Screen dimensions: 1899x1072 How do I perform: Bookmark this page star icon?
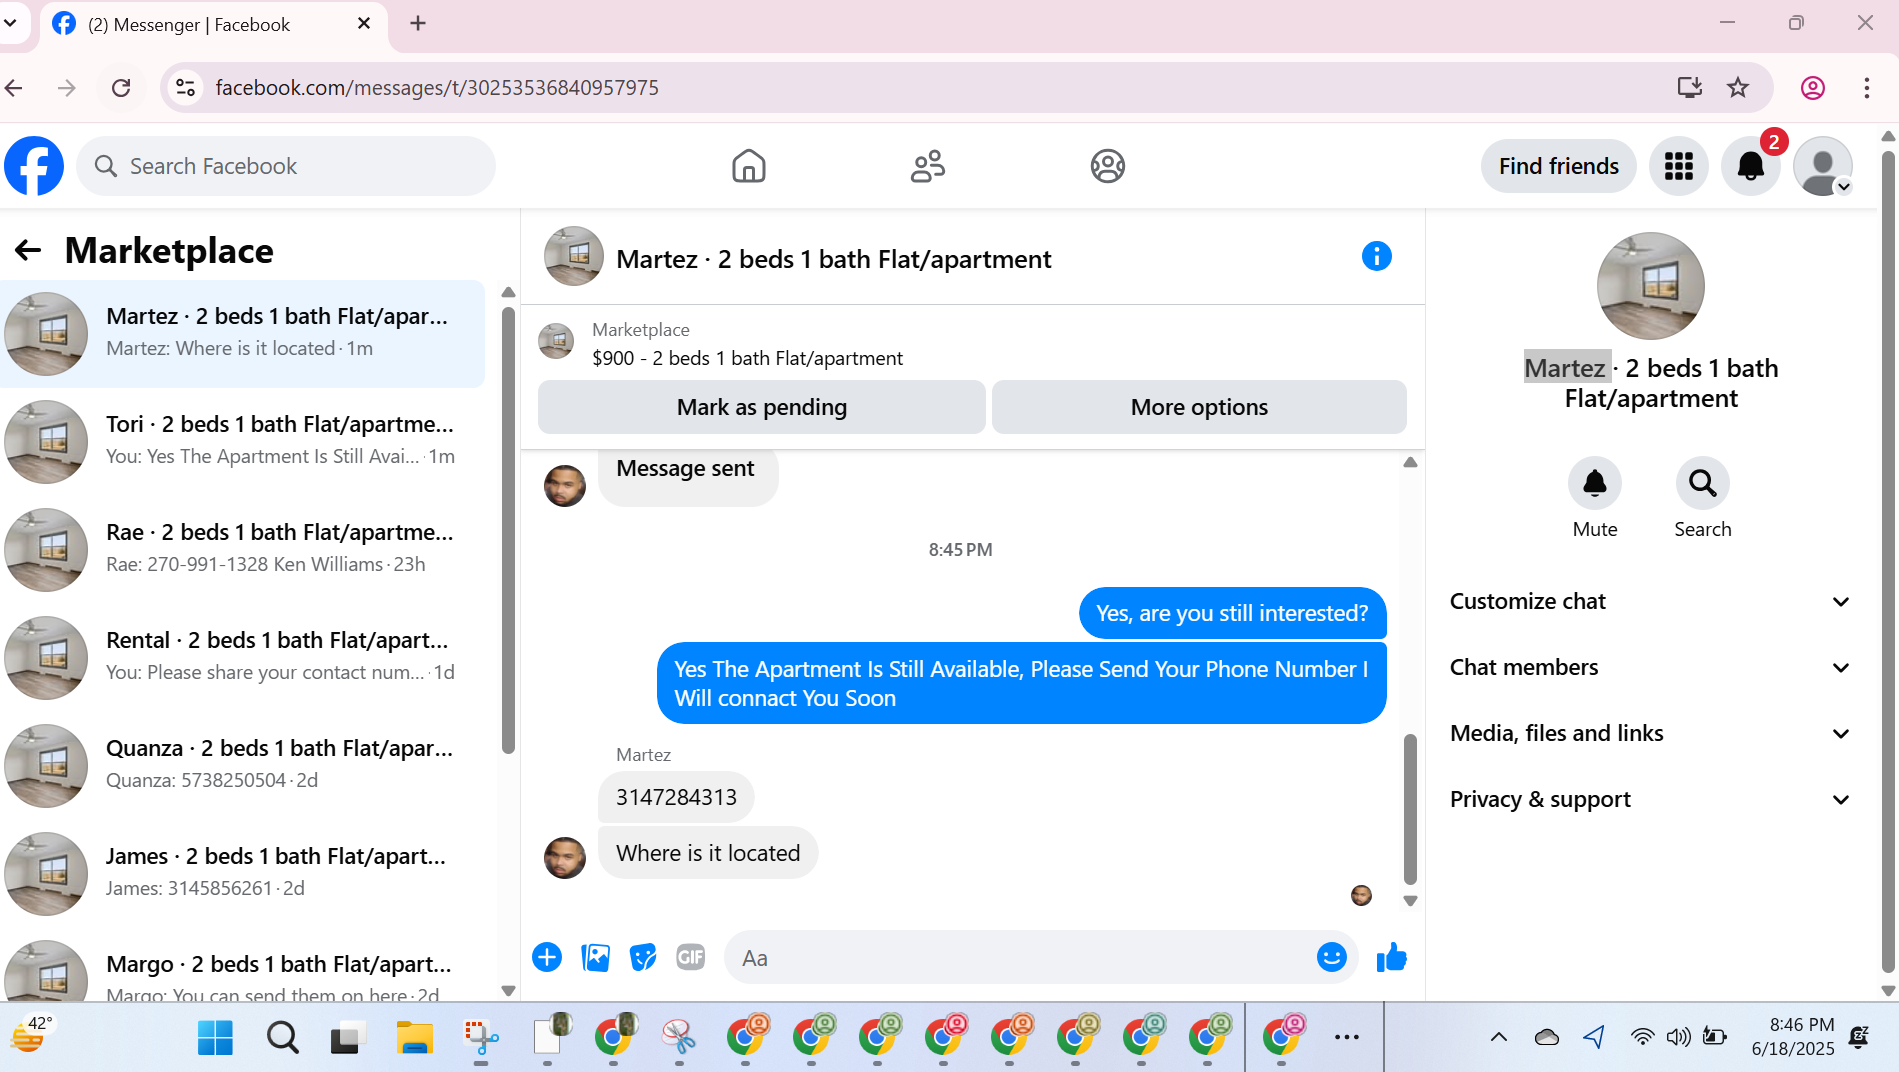pyautogui.click(x=1738, y=88)
